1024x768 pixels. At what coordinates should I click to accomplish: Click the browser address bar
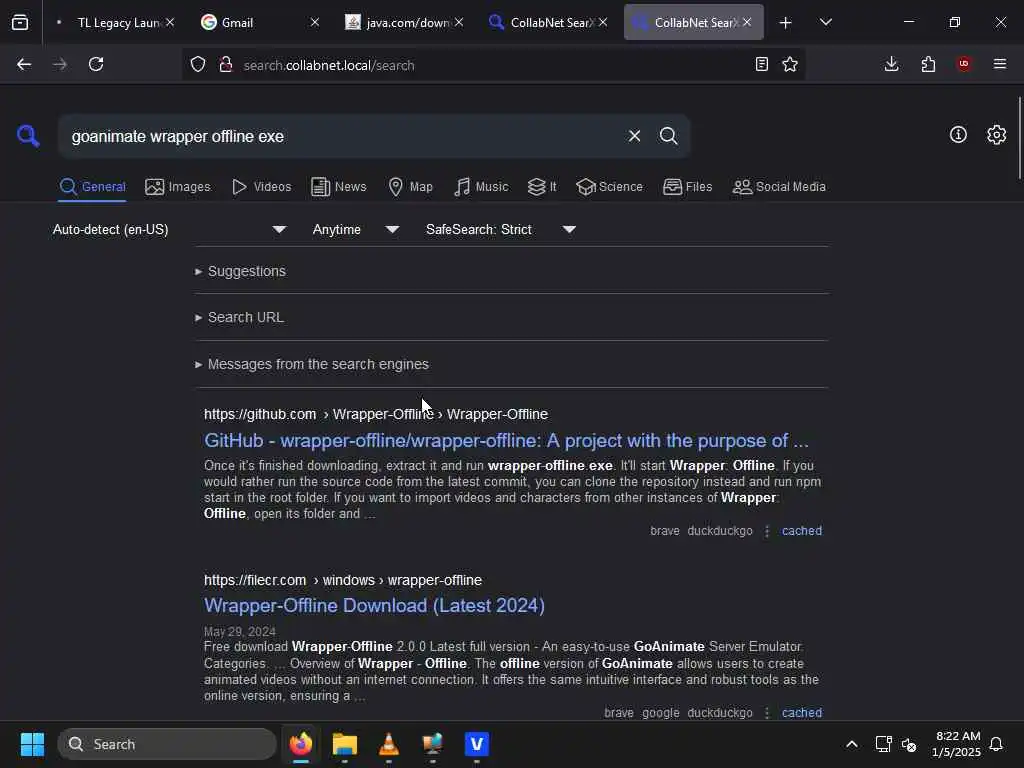click(493, 65)
